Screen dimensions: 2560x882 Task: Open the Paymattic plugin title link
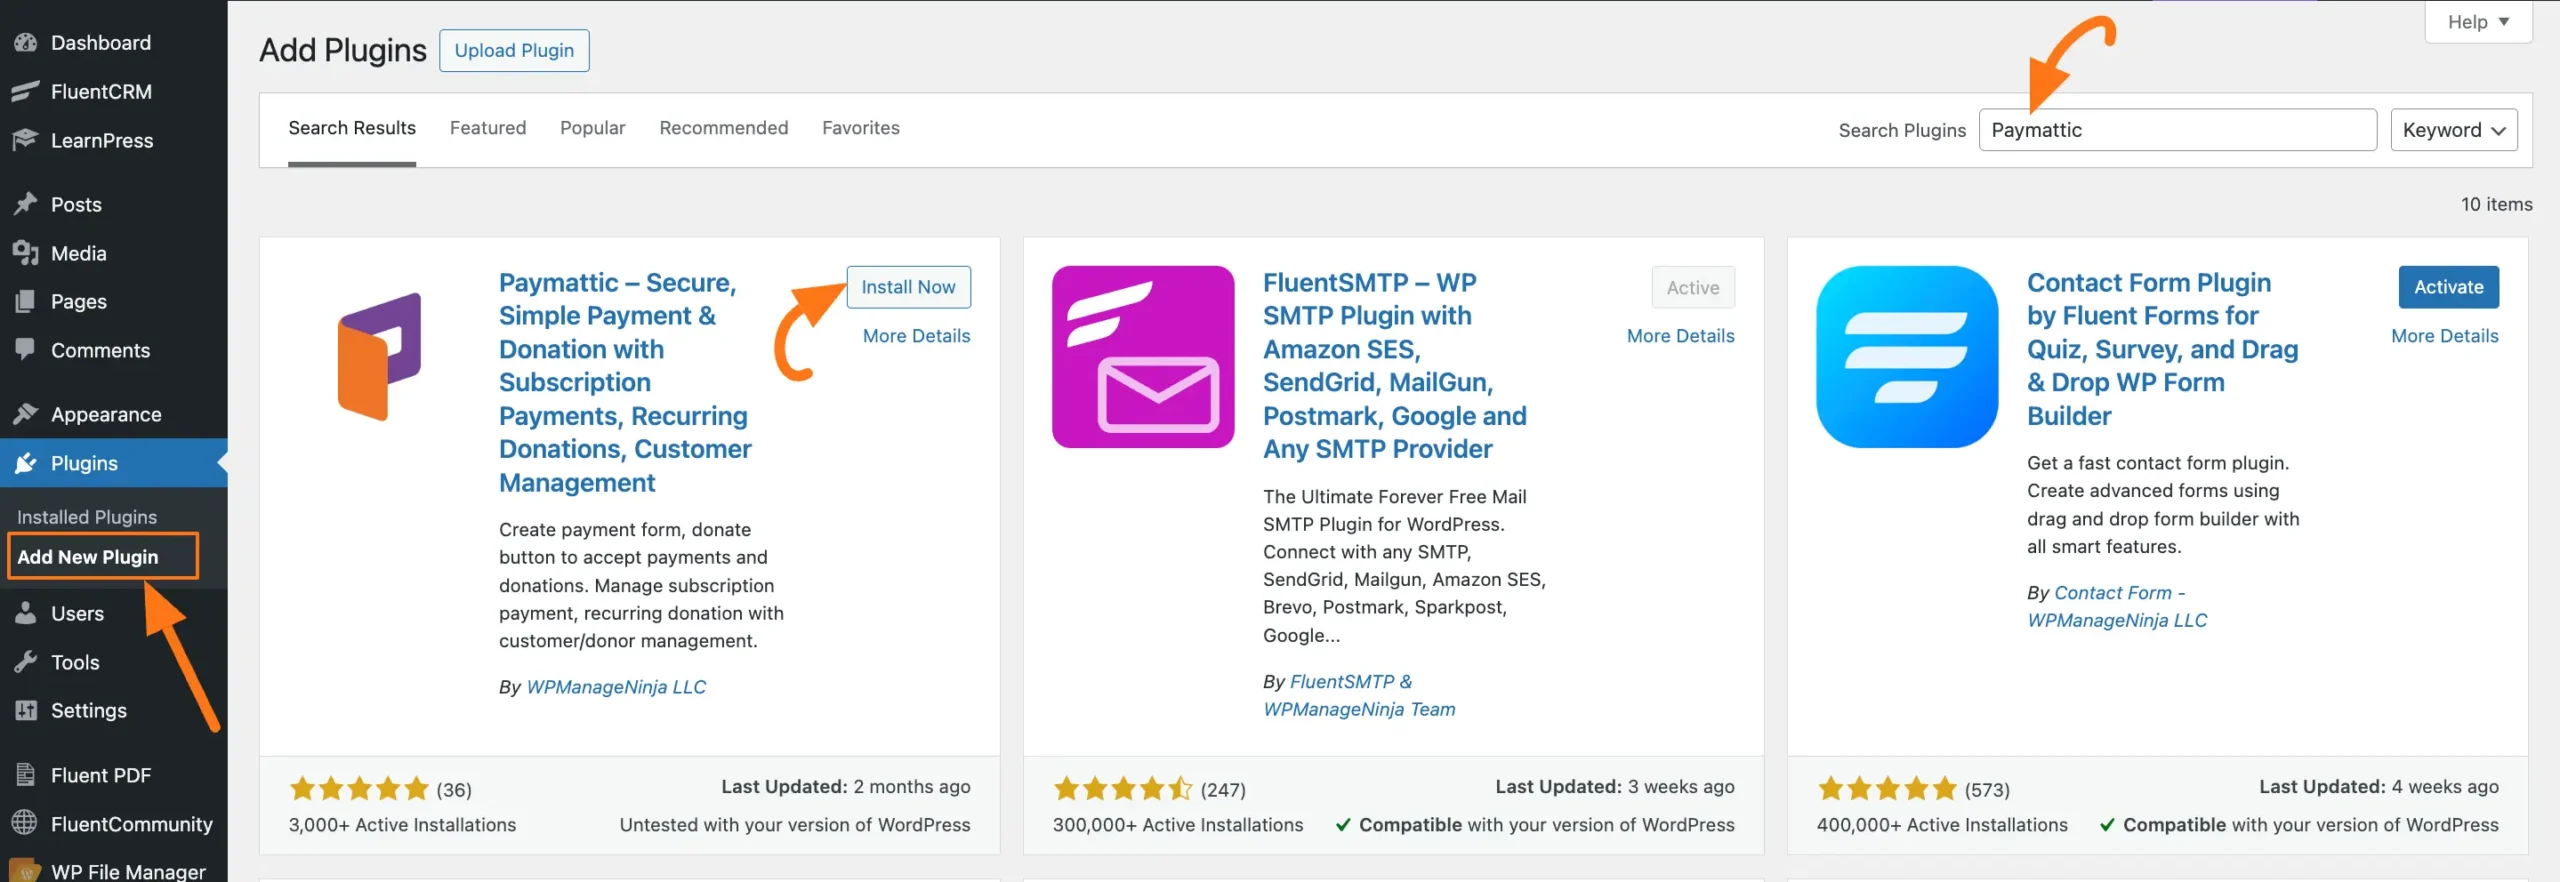625,382
